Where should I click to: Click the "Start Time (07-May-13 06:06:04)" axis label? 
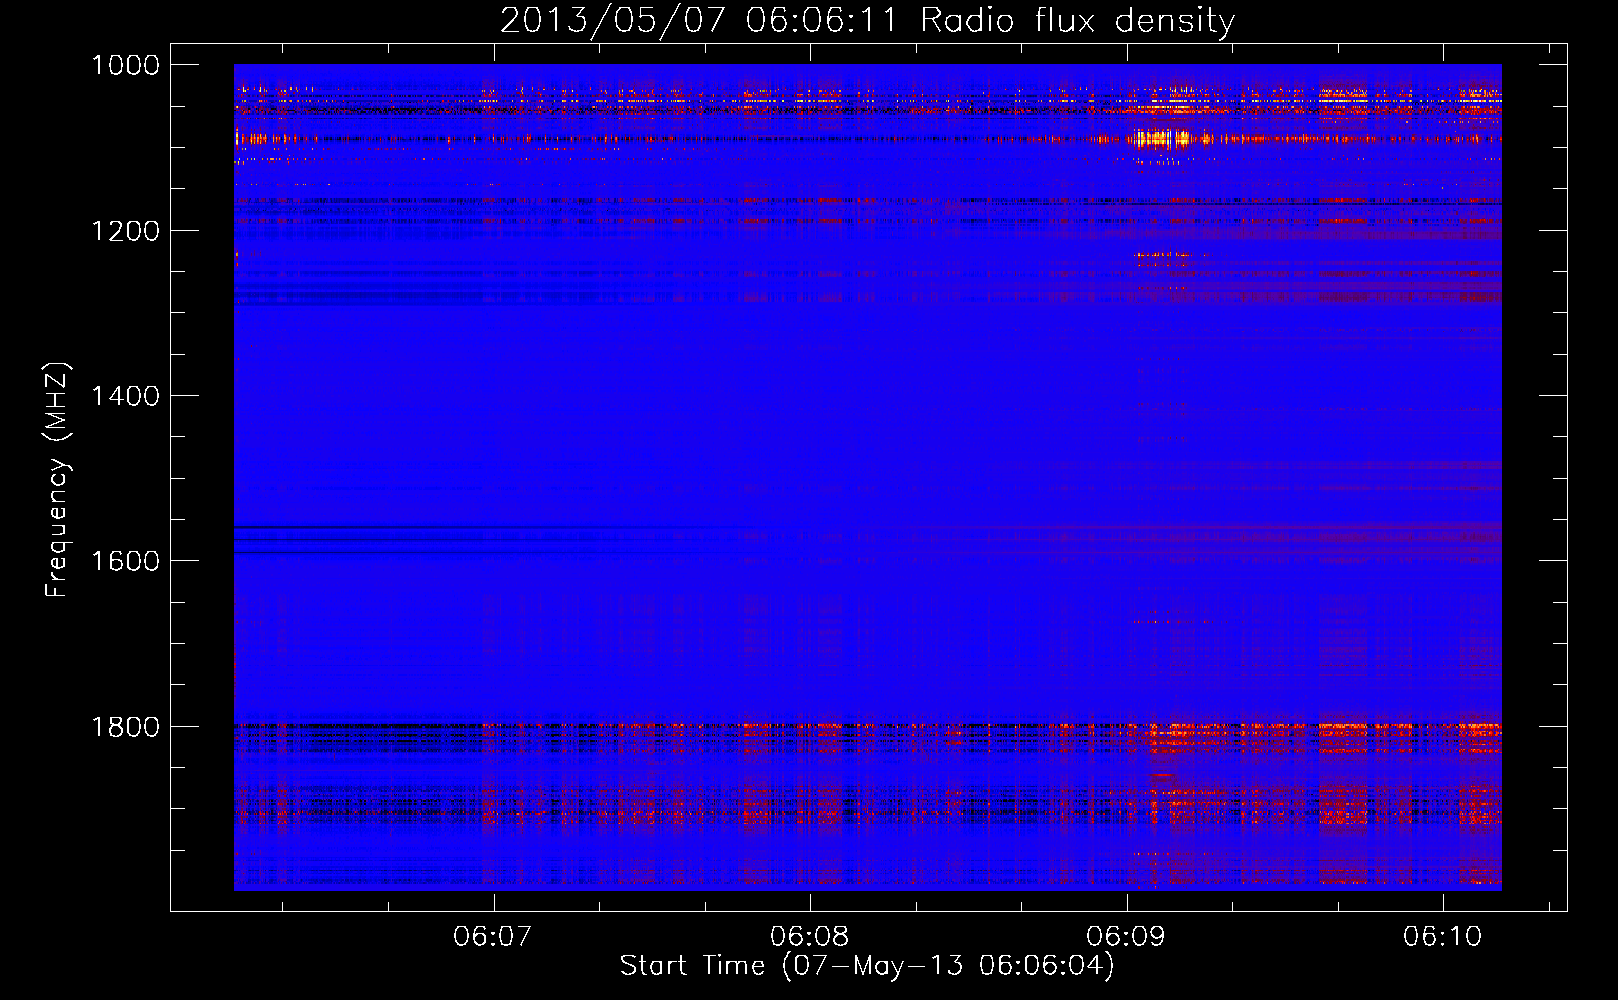(x=867, y=966)
